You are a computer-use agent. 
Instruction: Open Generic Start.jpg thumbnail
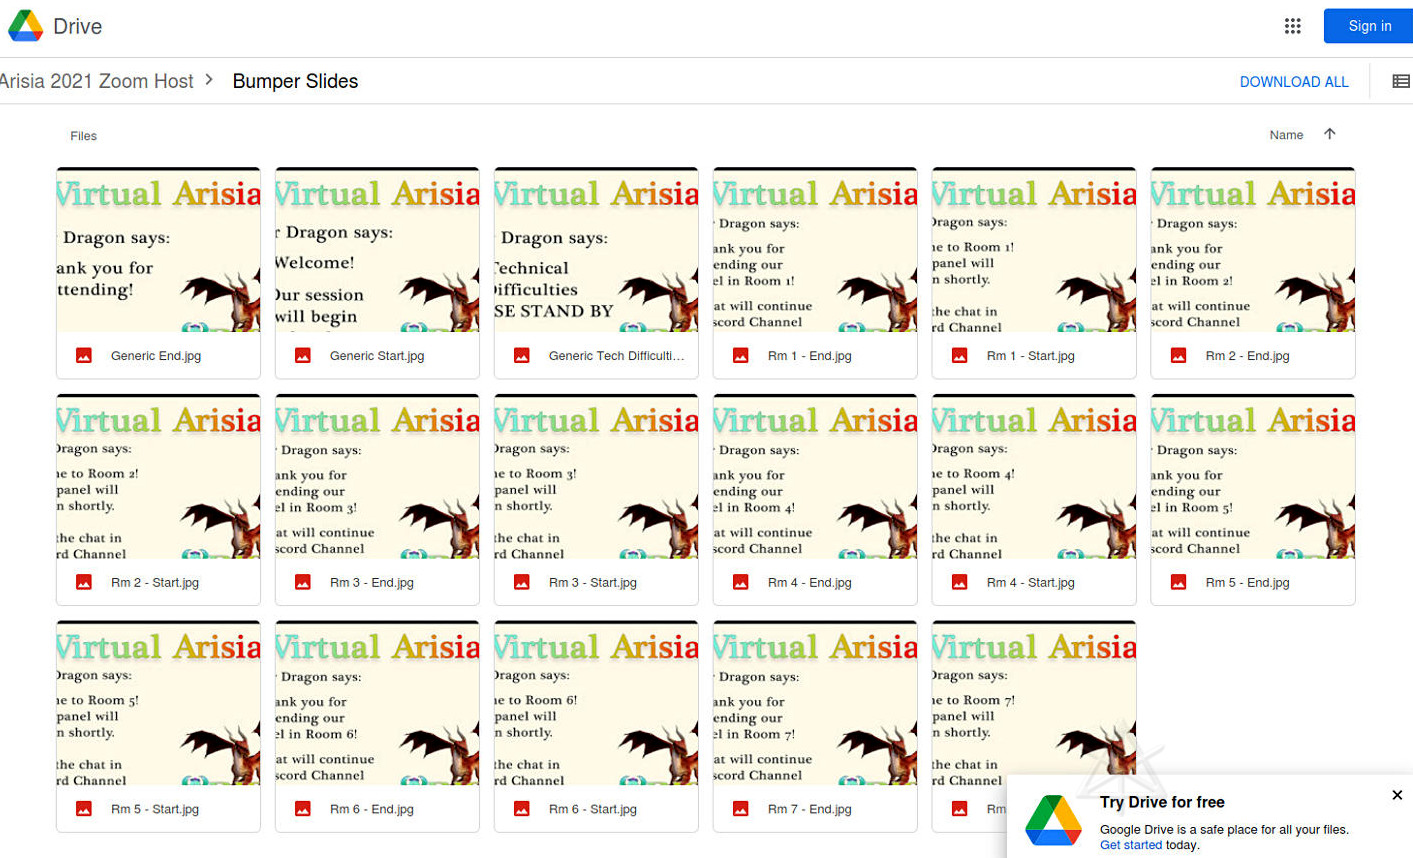(x=377, y=250)
